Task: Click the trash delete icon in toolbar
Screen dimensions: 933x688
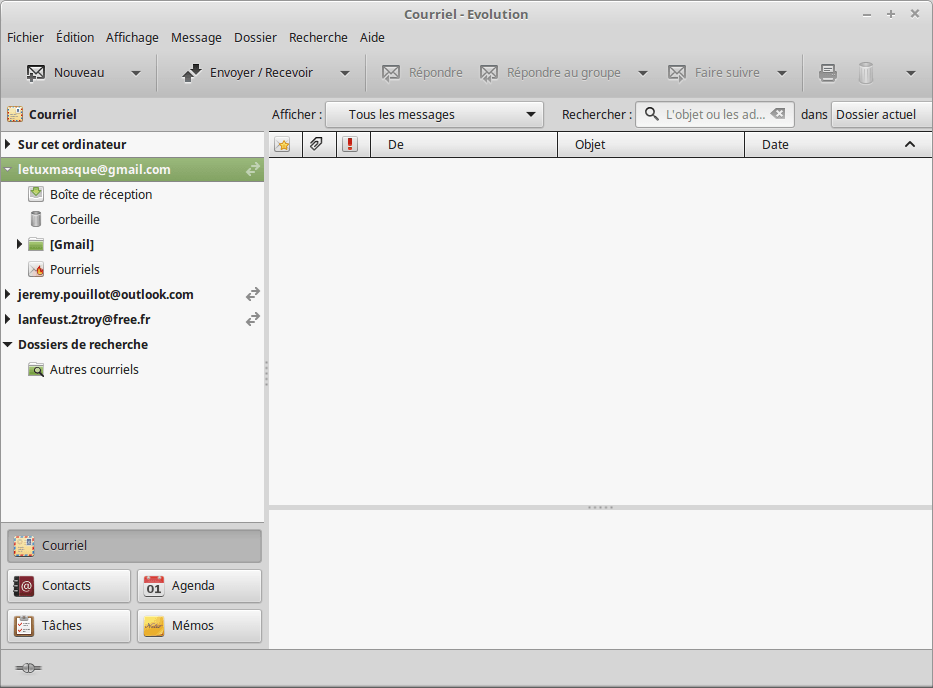Action: click(866, 72)
